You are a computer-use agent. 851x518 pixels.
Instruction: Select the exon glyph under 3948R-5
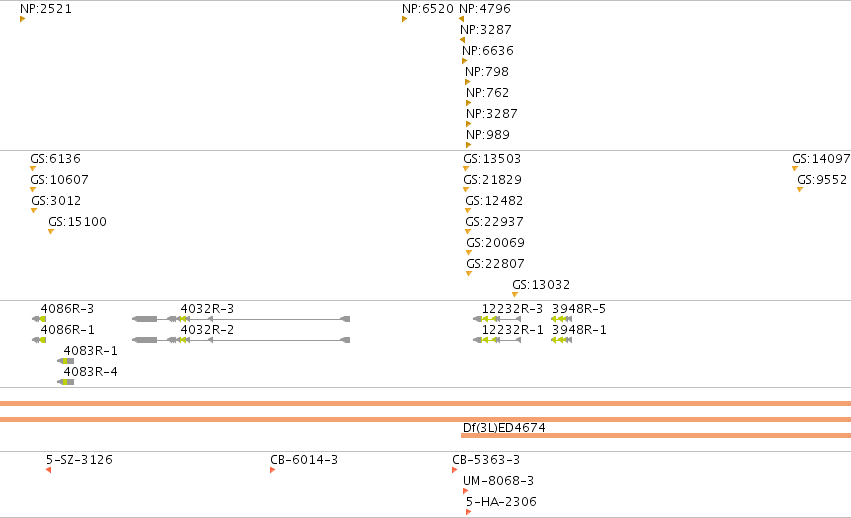[x=561, y=319]
